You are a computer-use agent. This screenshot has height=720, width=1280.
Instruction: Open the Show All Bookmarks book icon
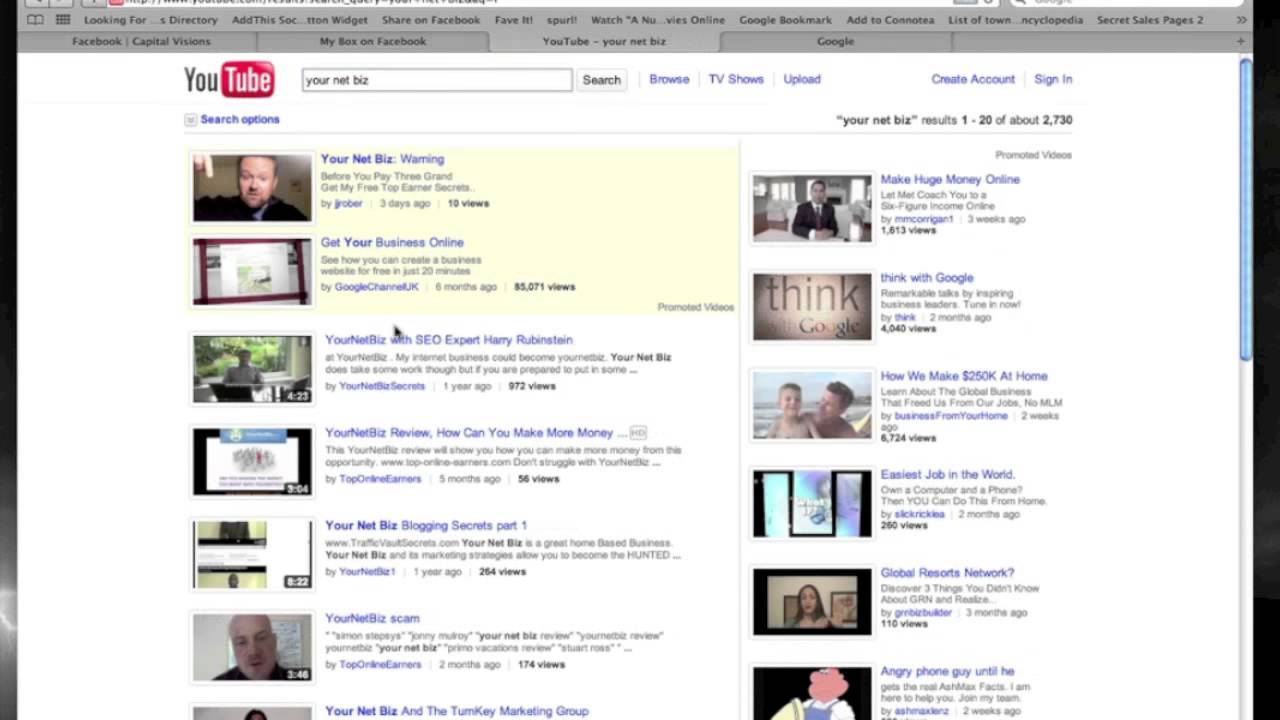(36, 20)
